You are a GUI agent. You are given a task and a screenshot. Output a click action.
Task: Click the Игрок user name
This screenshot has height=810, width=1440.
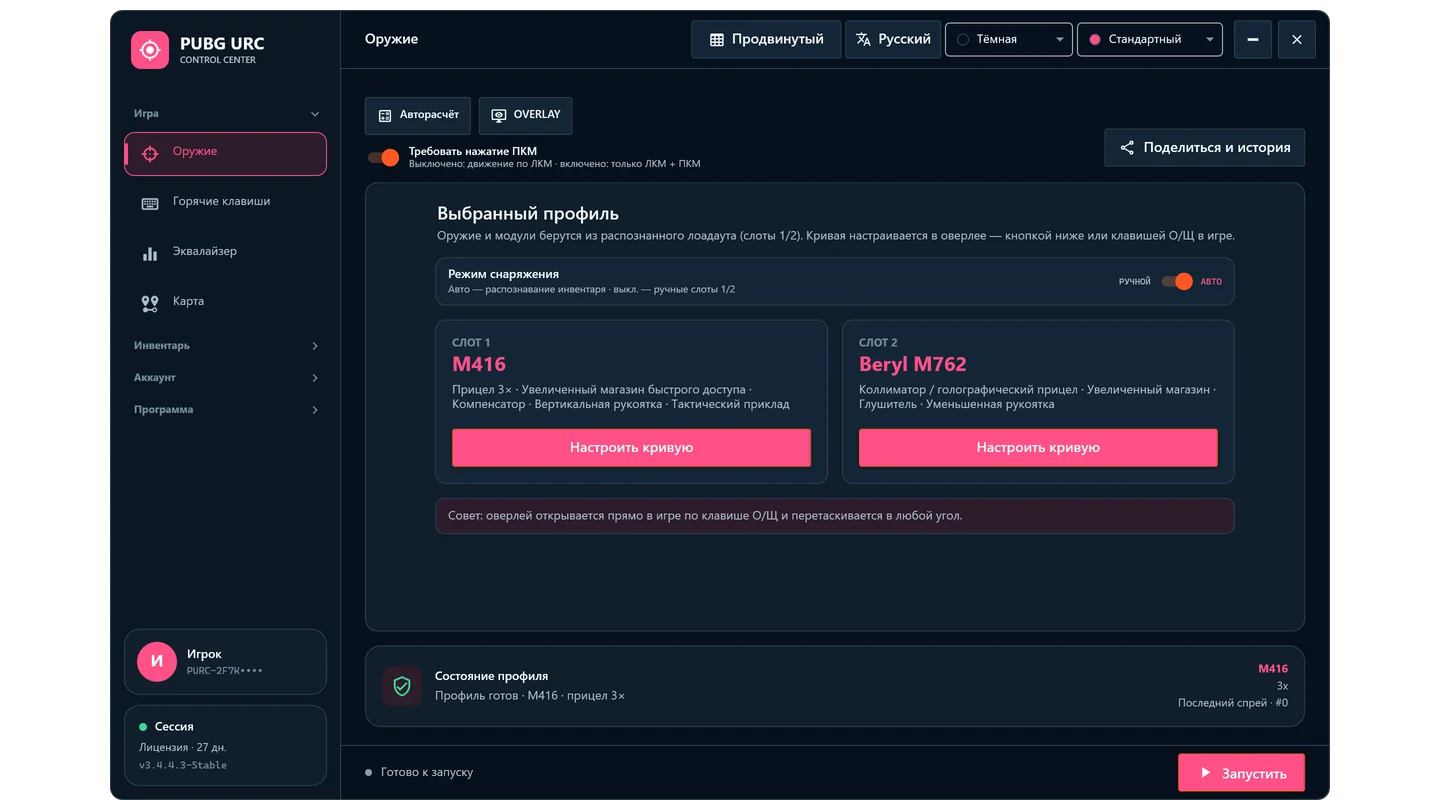204,654
